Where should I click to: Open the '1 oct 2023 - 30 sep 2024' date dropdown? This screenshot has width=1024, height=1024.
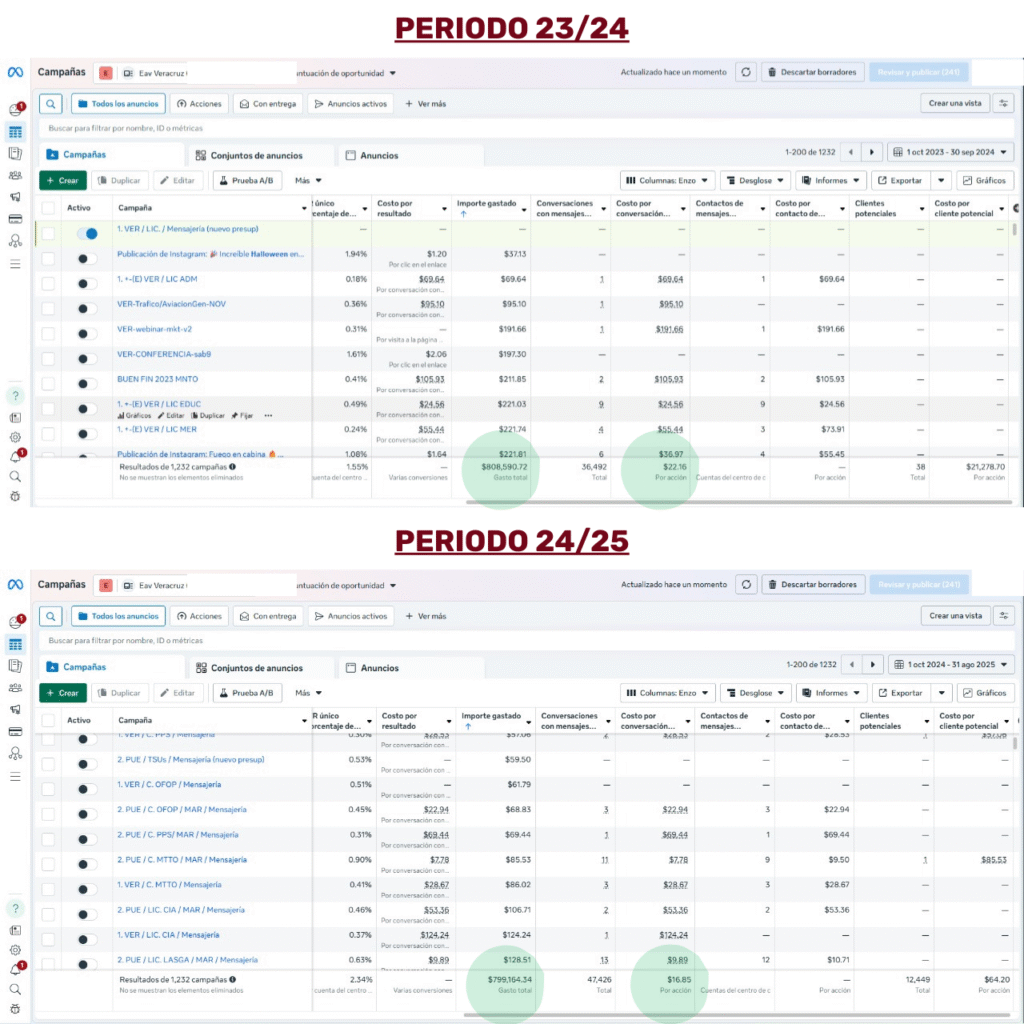[x=950, y=152]
